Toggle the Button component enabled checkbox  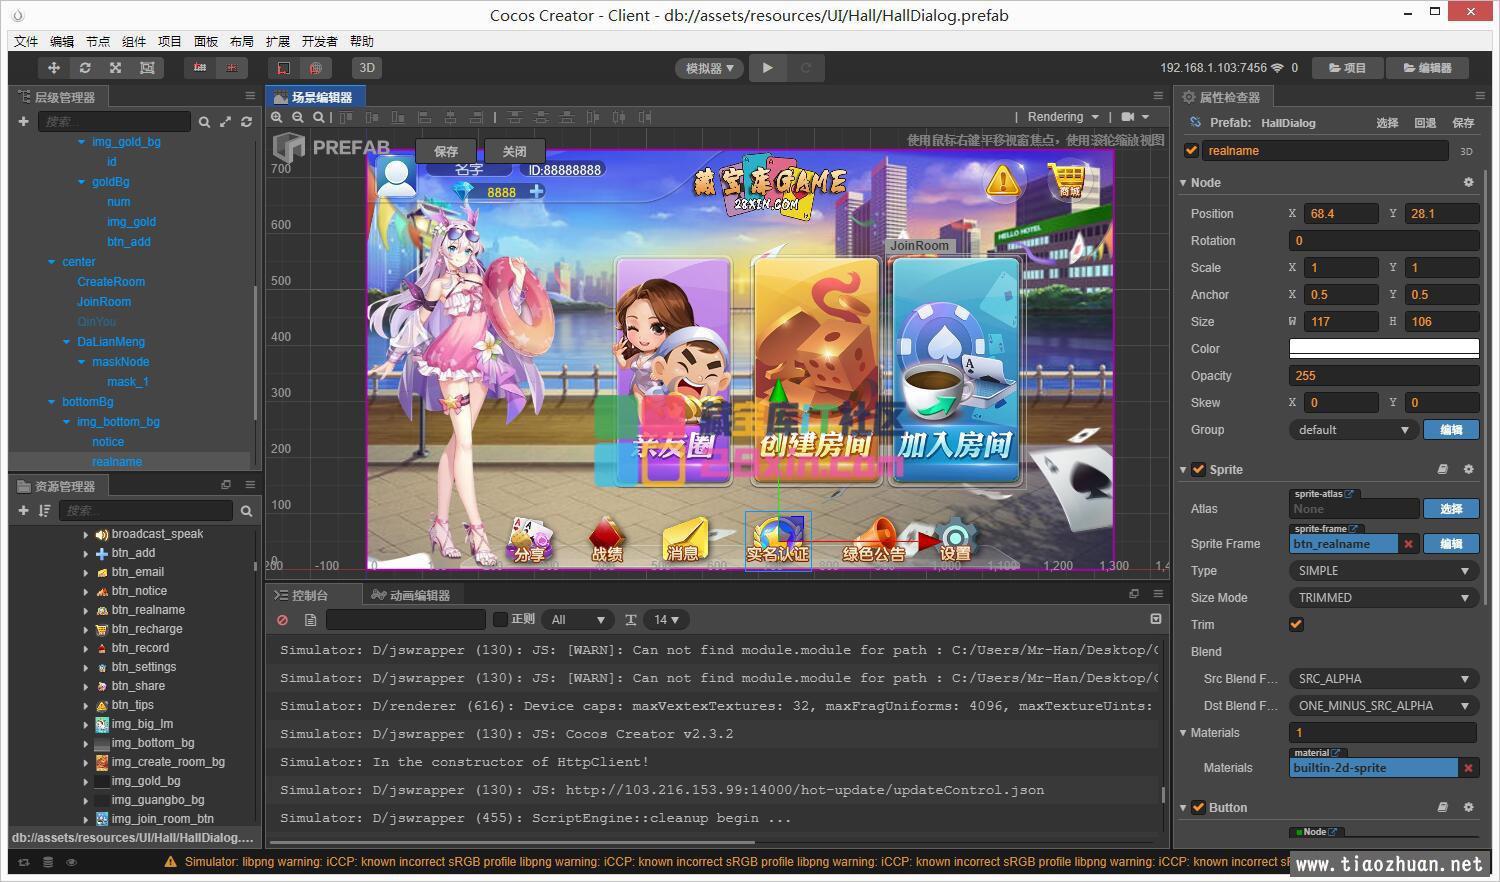(1198, 808)
